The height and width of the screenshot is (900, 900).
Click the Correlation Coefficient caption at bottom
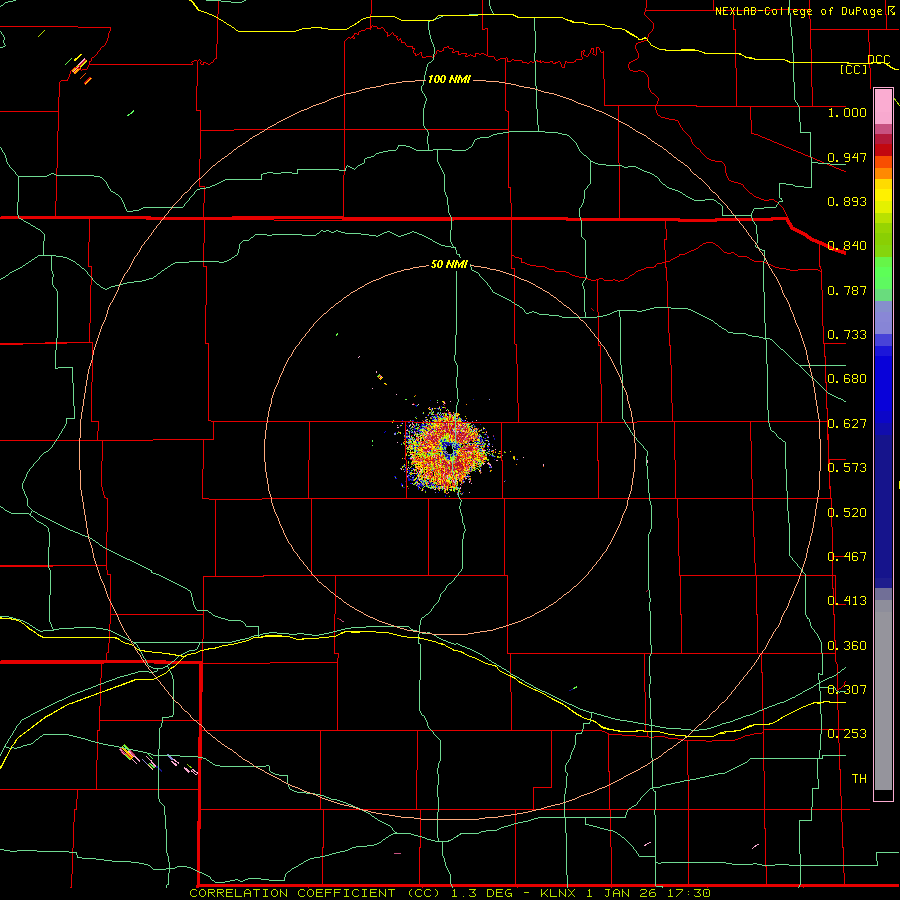point(449,893)
